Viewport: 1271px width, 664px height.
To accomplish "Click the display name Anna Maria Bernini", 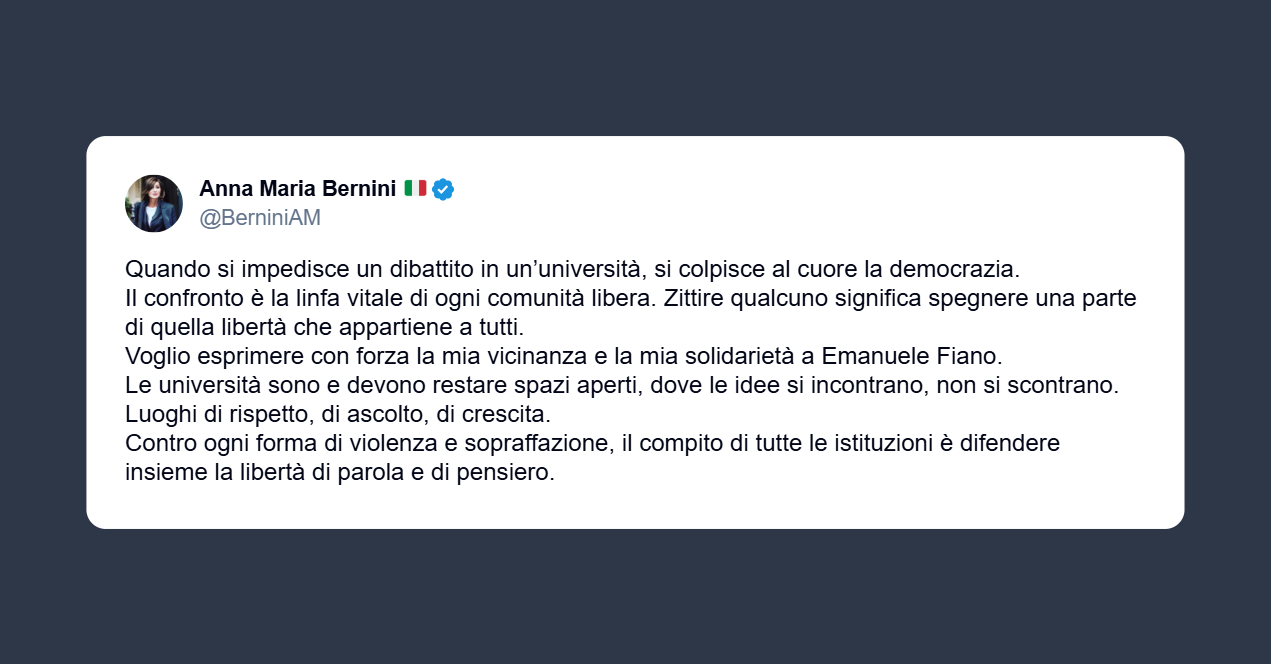I will coord(298,189).
